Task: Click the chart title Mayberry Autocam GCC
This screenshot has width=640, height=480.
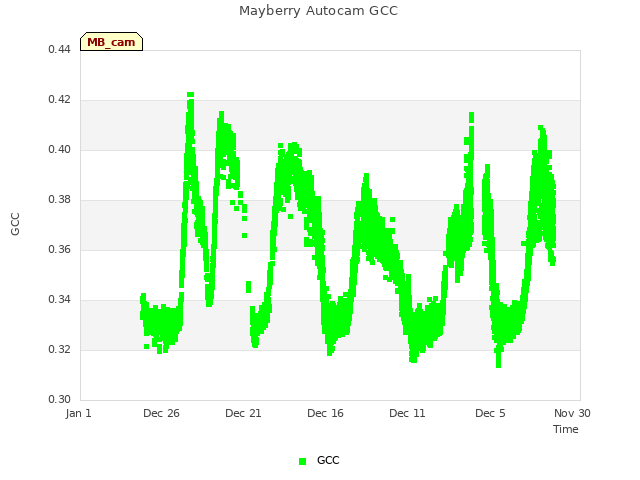Action: (318, 11)
